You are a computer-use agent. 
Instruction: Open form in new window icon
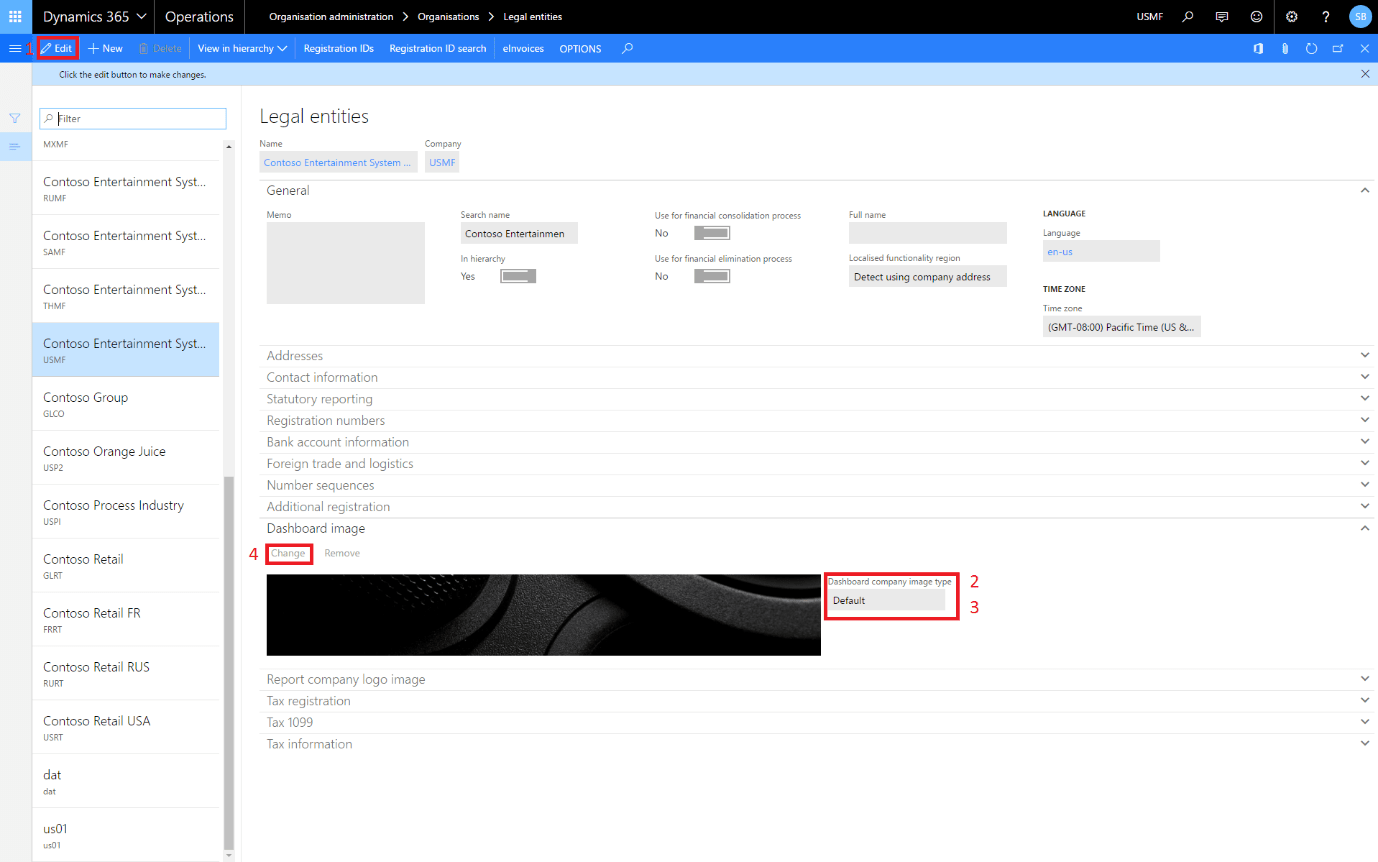[x=1338, y=48]
